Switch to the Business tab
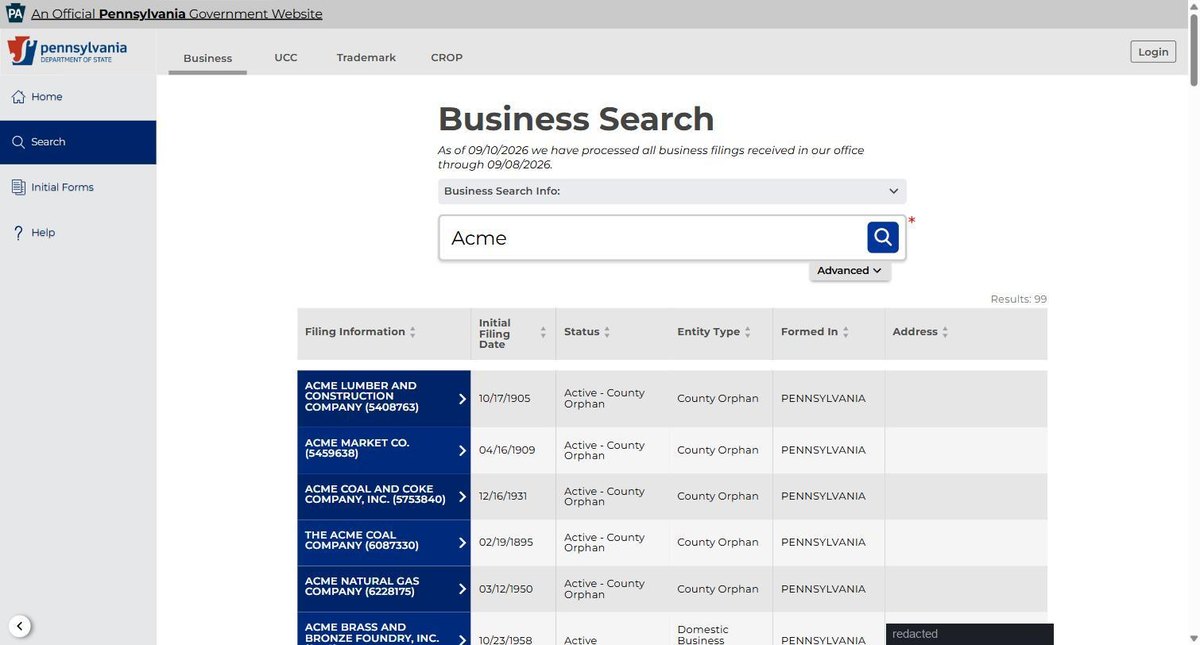Viewport: 1200px width, 645px height. coord(208,58)
